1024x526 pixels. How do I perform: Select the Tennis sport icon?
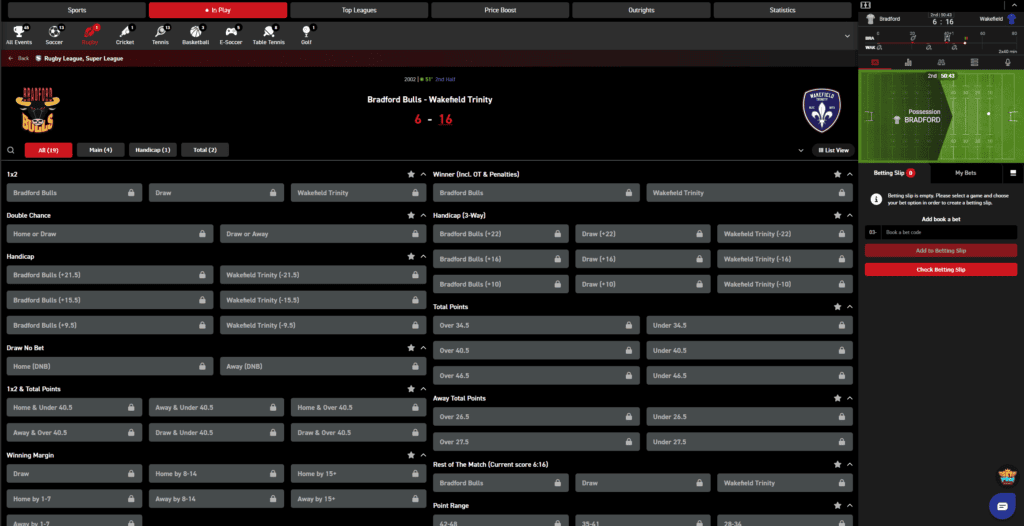pos(160,31)
